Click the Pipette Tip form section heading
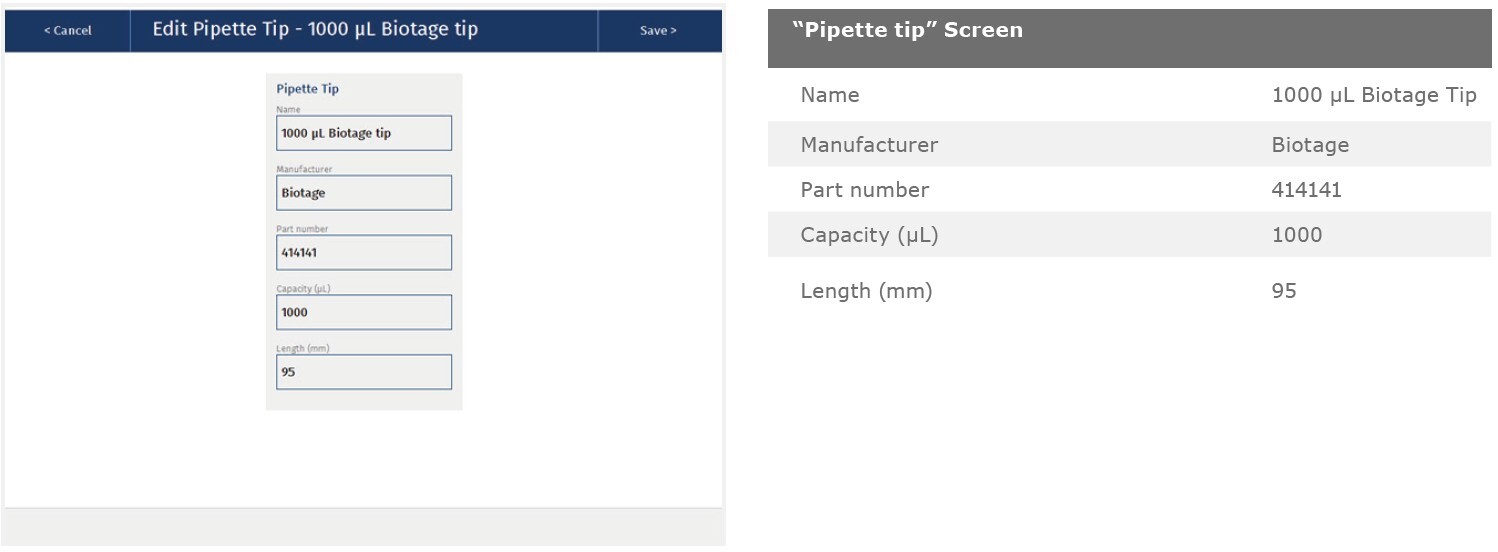1498x552 pixels. point(308,89)
